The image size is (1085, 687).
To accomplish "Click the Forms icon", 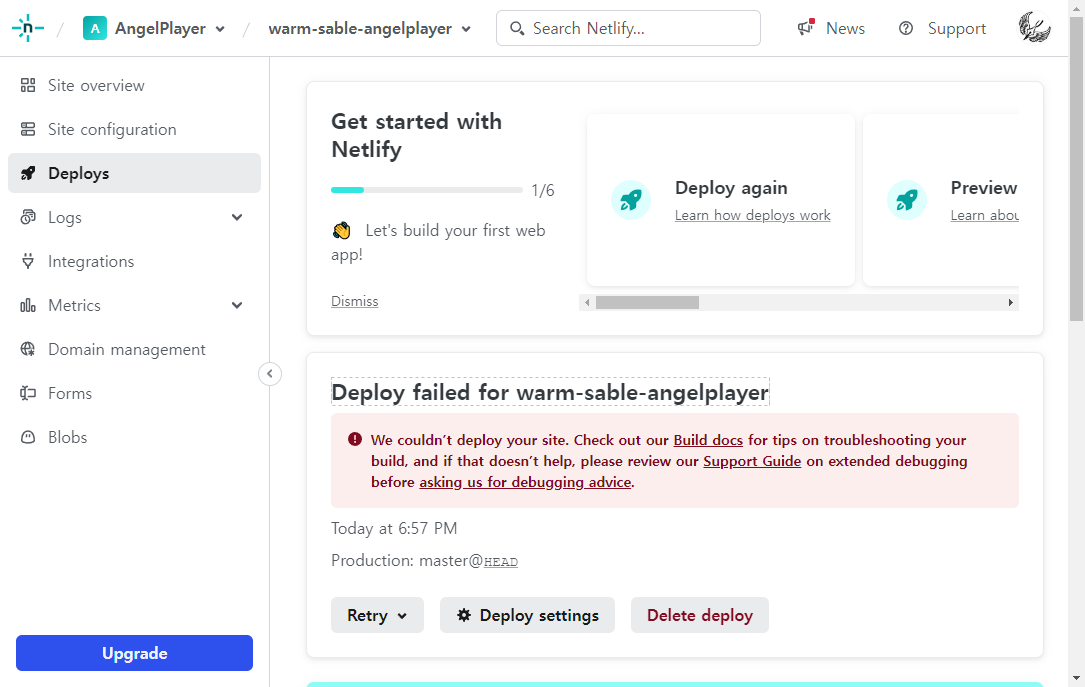I will click(28, 393).
